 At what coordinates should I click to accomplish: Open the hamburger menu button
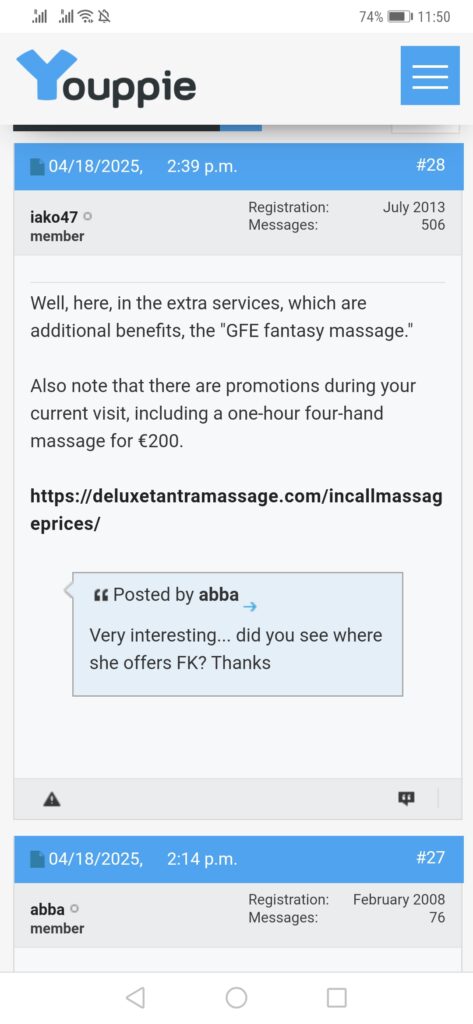tap(429, 76)
